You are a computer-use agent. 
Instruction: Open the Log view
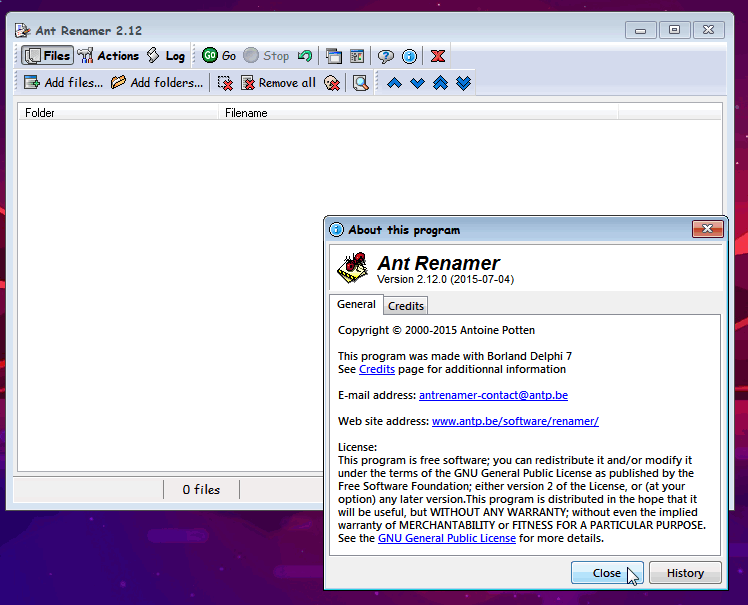pos(166,56)
